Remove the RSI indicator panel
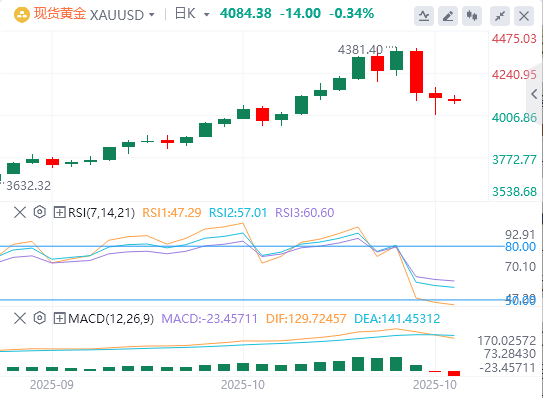543x398 pixels. [x=20, y=212]
